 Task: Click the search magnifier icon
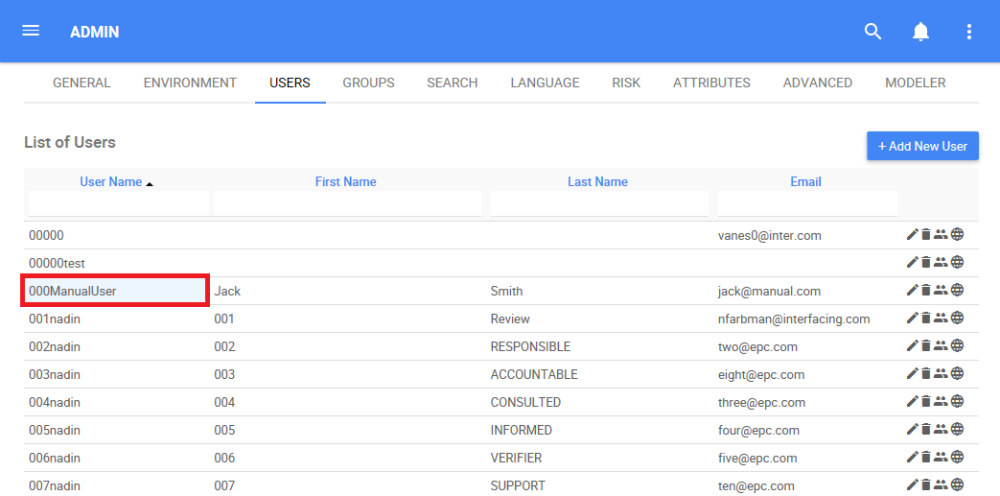click(873, 32)
